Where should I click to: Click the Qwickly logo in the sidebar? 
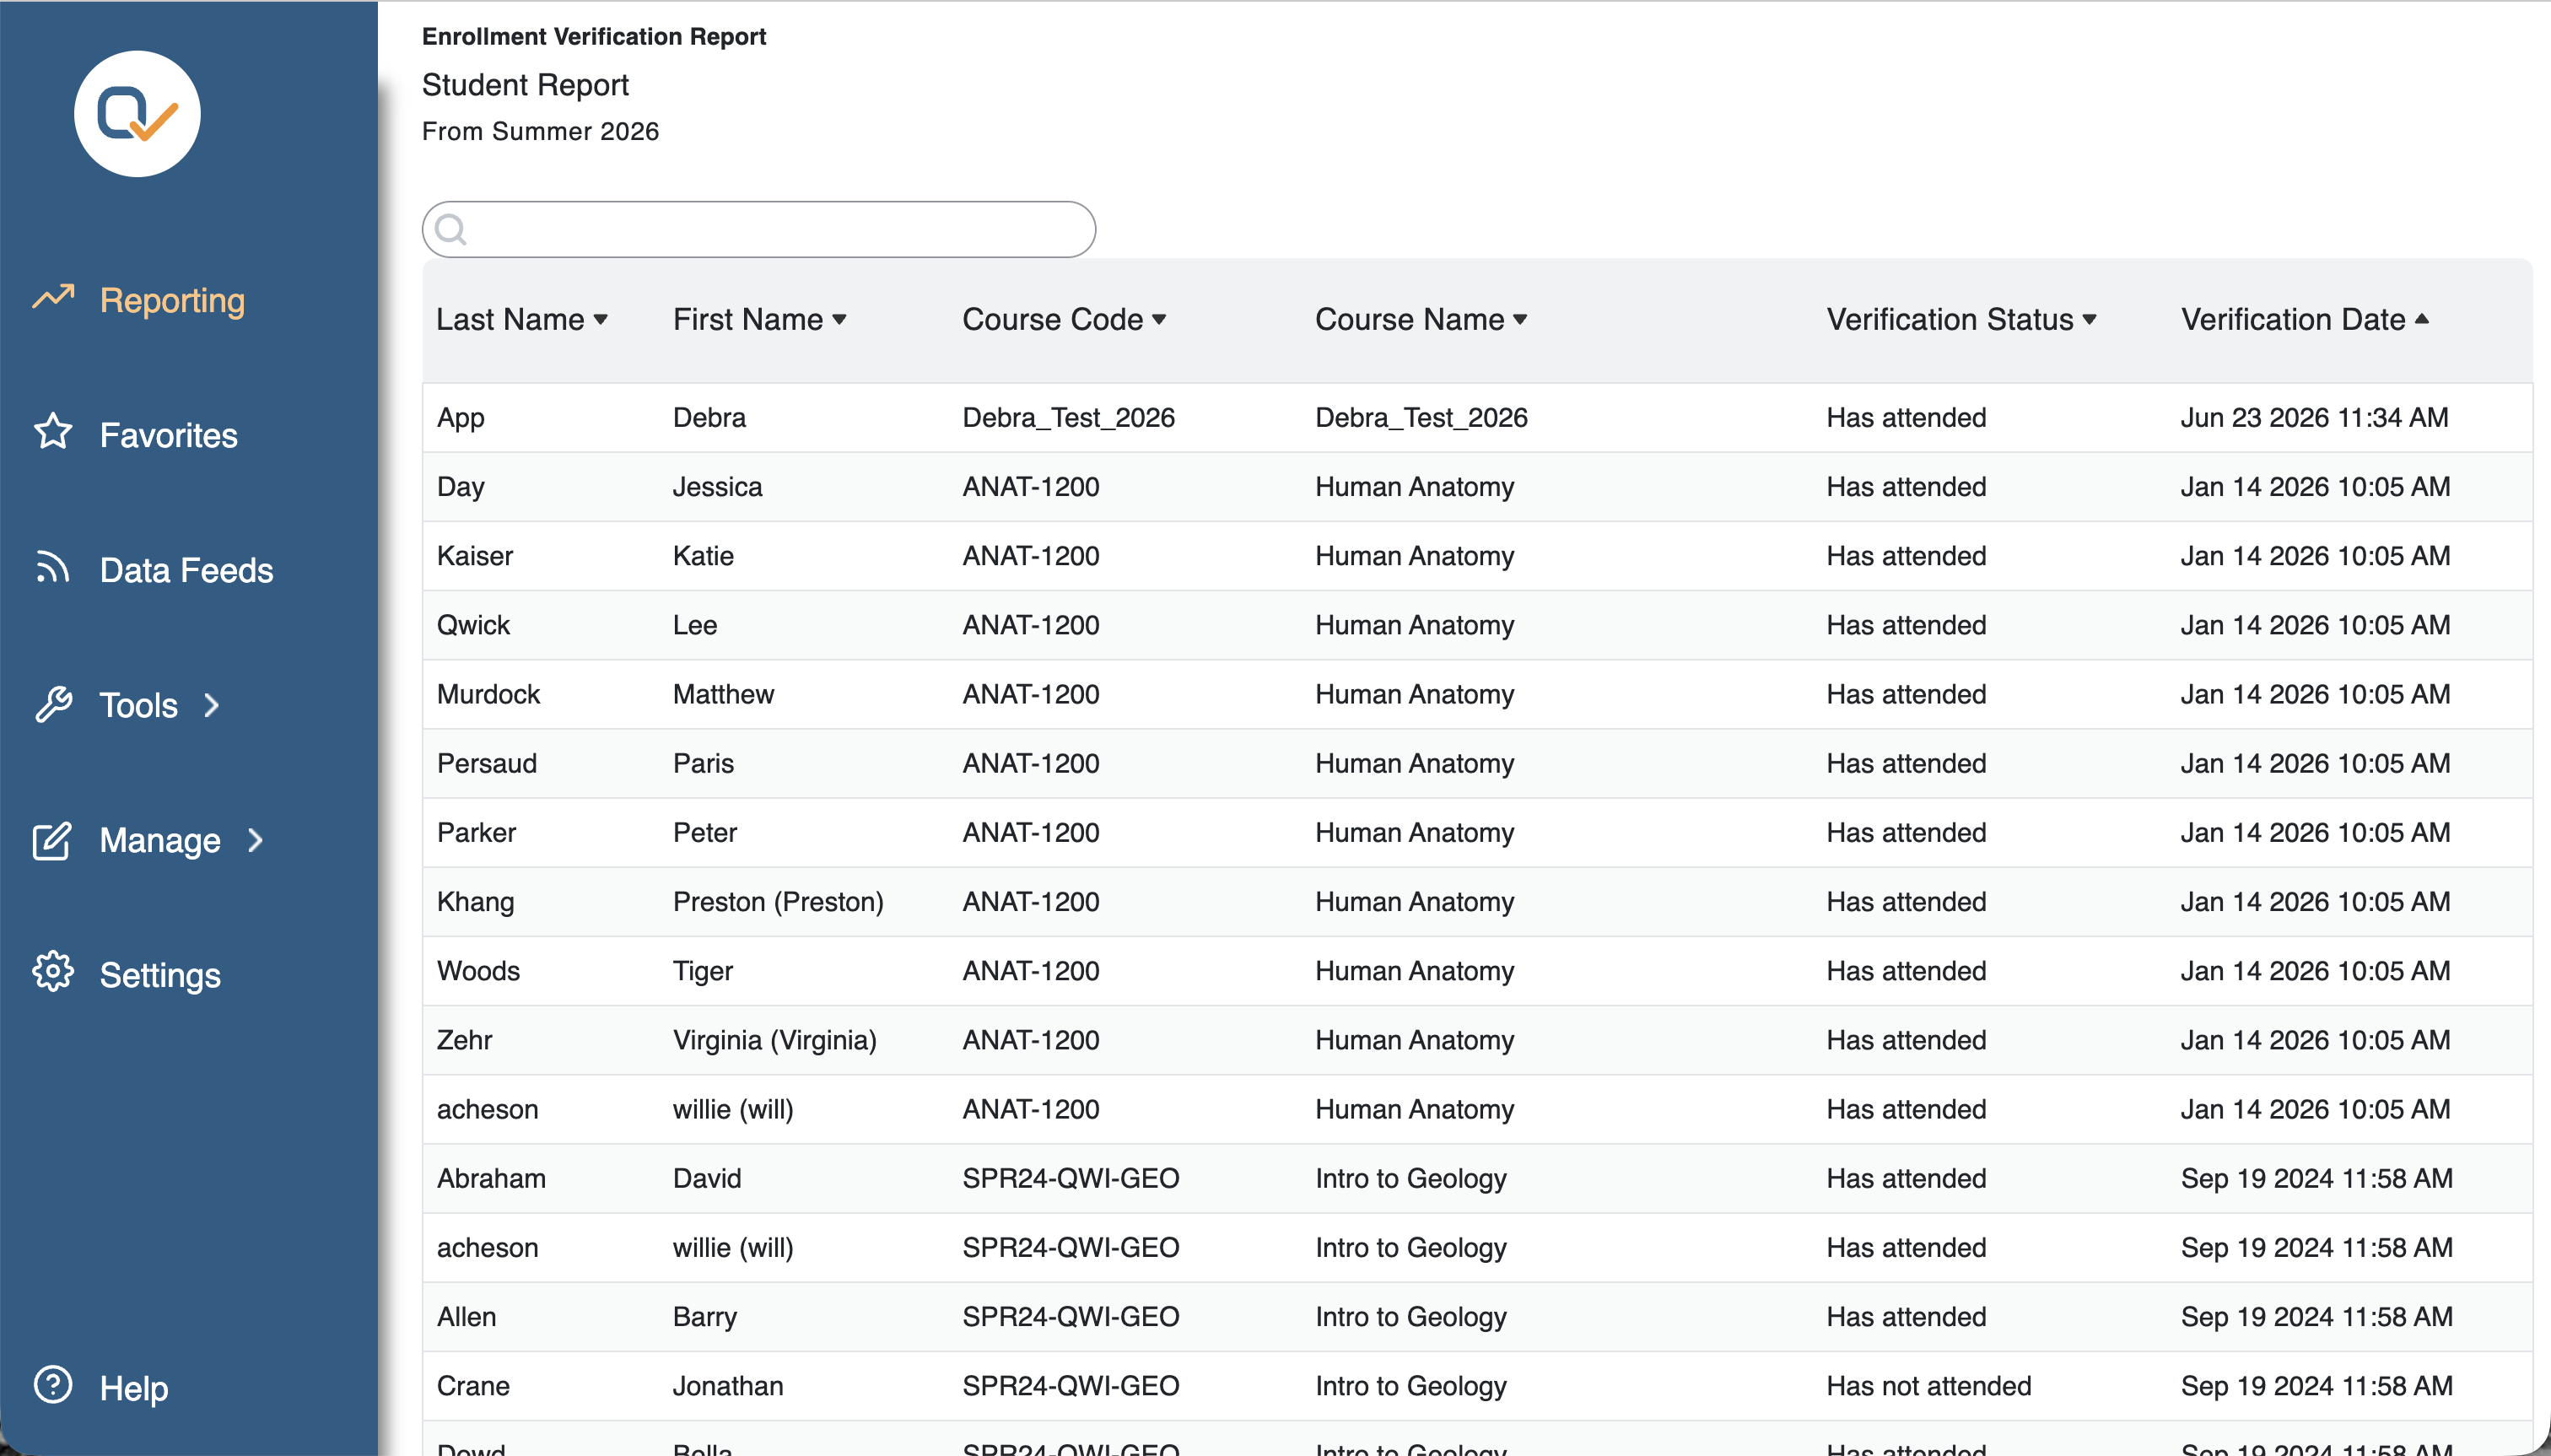point(137,114)
